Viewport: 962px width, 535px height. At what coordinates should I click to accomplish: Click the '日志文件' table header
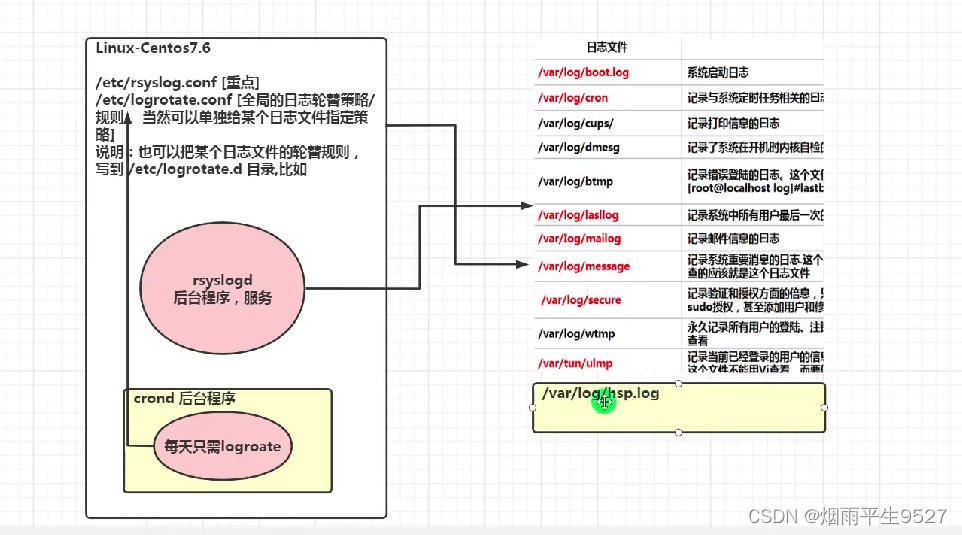tap(607, 47)
